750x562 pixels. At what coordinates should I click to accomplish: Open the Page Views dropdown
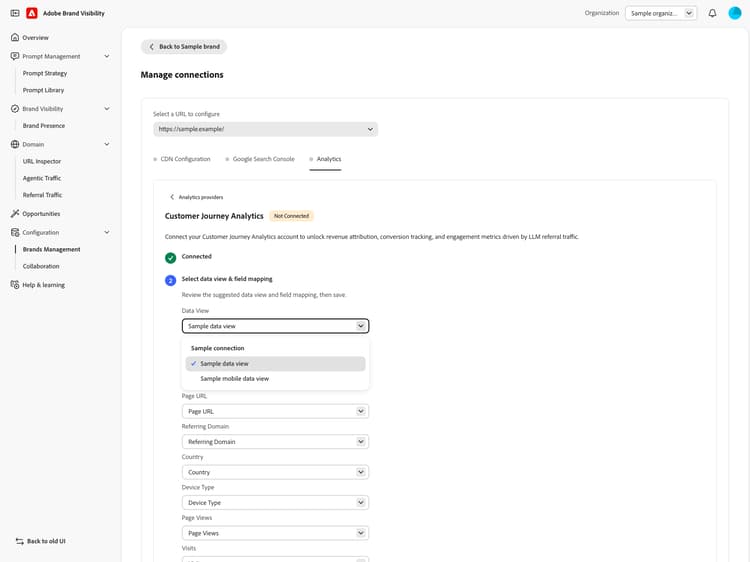[x=276, y=533]
